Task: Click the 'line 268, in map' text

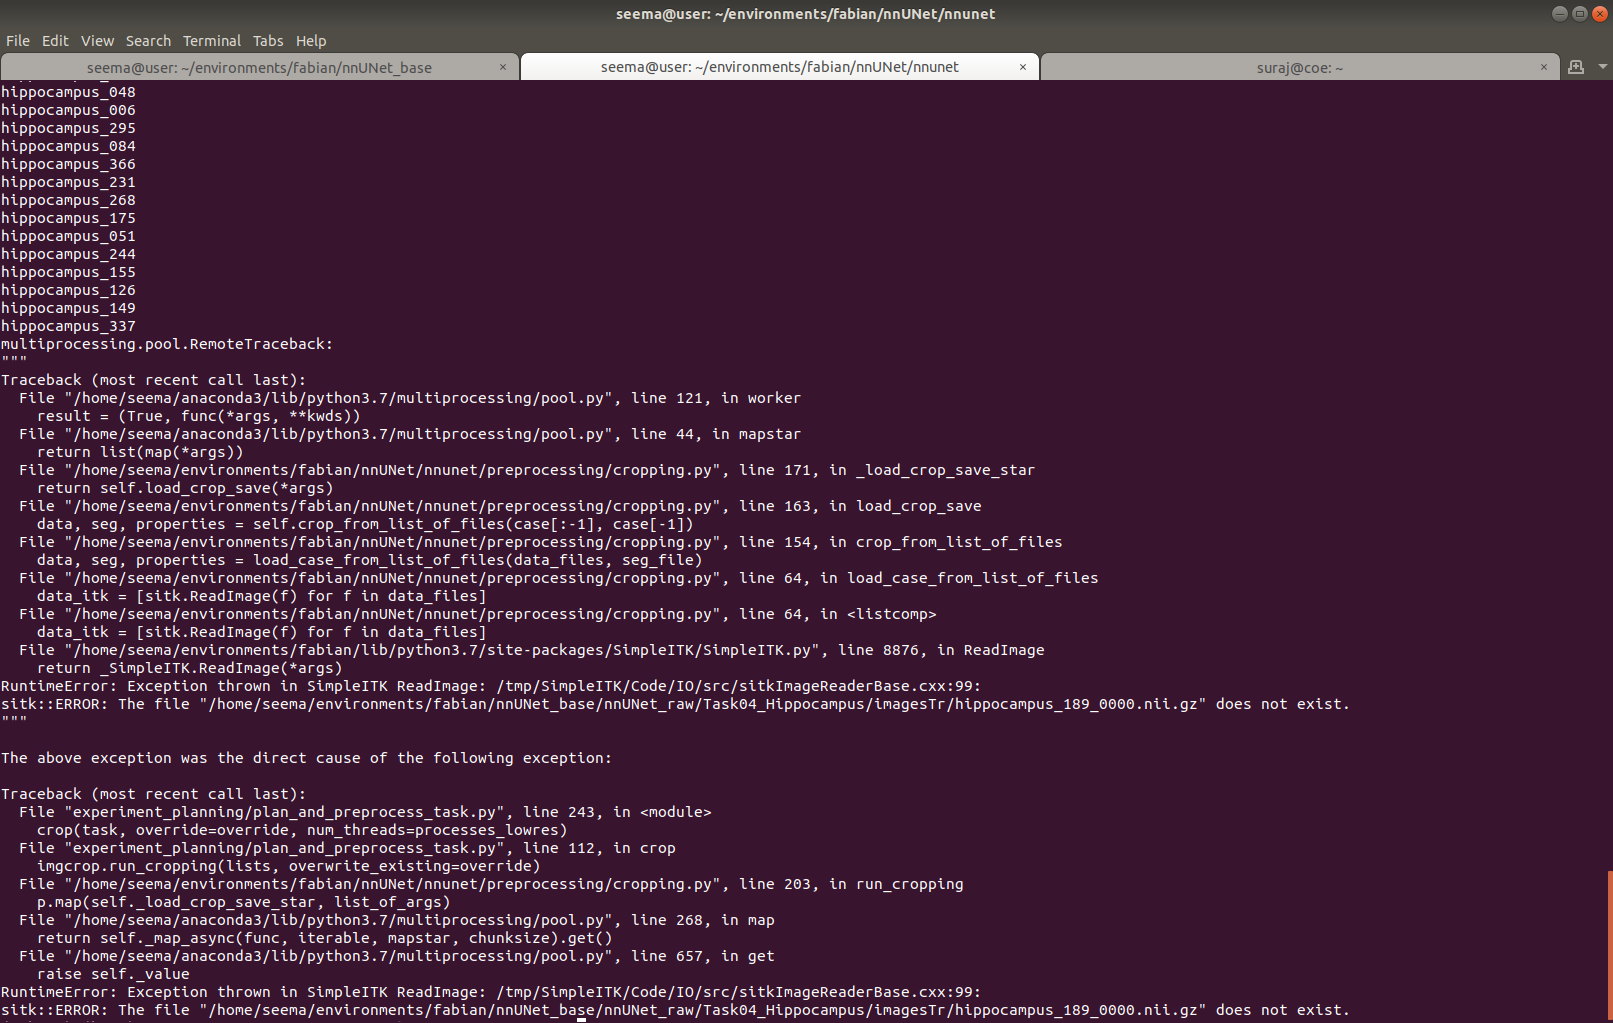Action: tap(703, 920)
